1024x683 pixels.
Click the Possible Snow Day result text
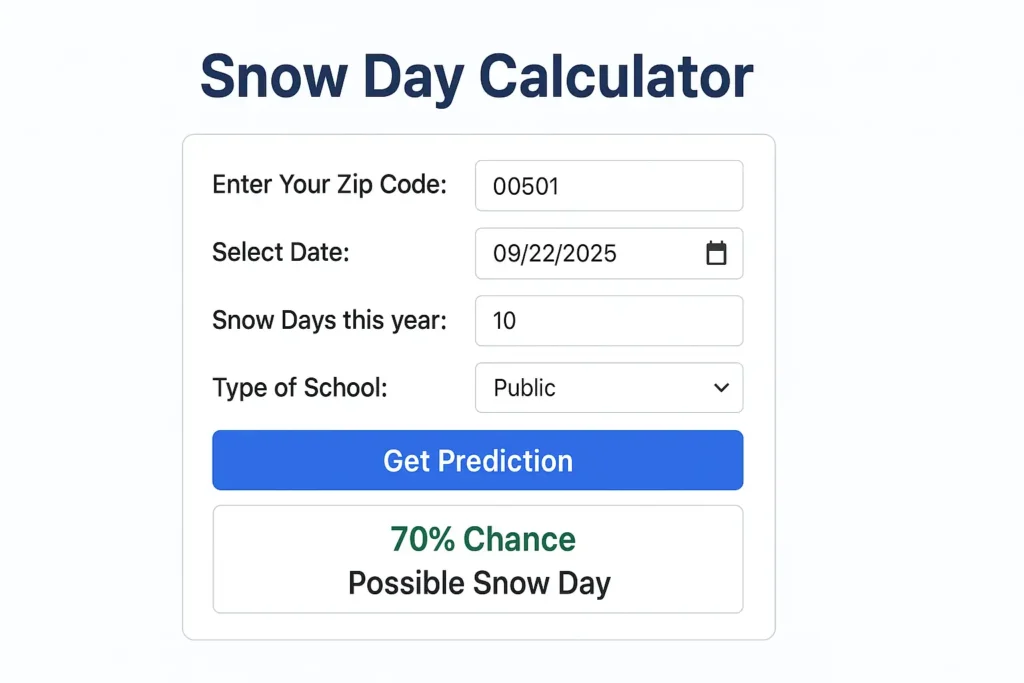479,583
